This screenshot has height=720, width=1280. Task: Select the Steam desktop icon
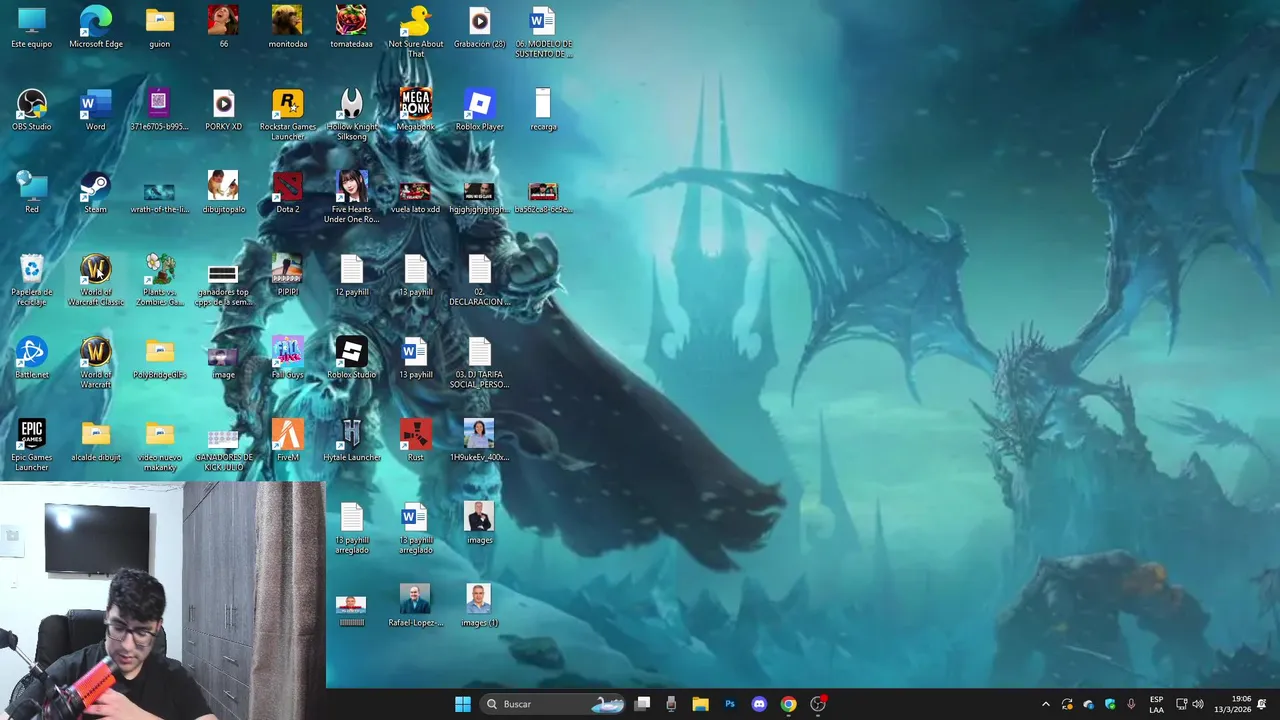point(95,193)
